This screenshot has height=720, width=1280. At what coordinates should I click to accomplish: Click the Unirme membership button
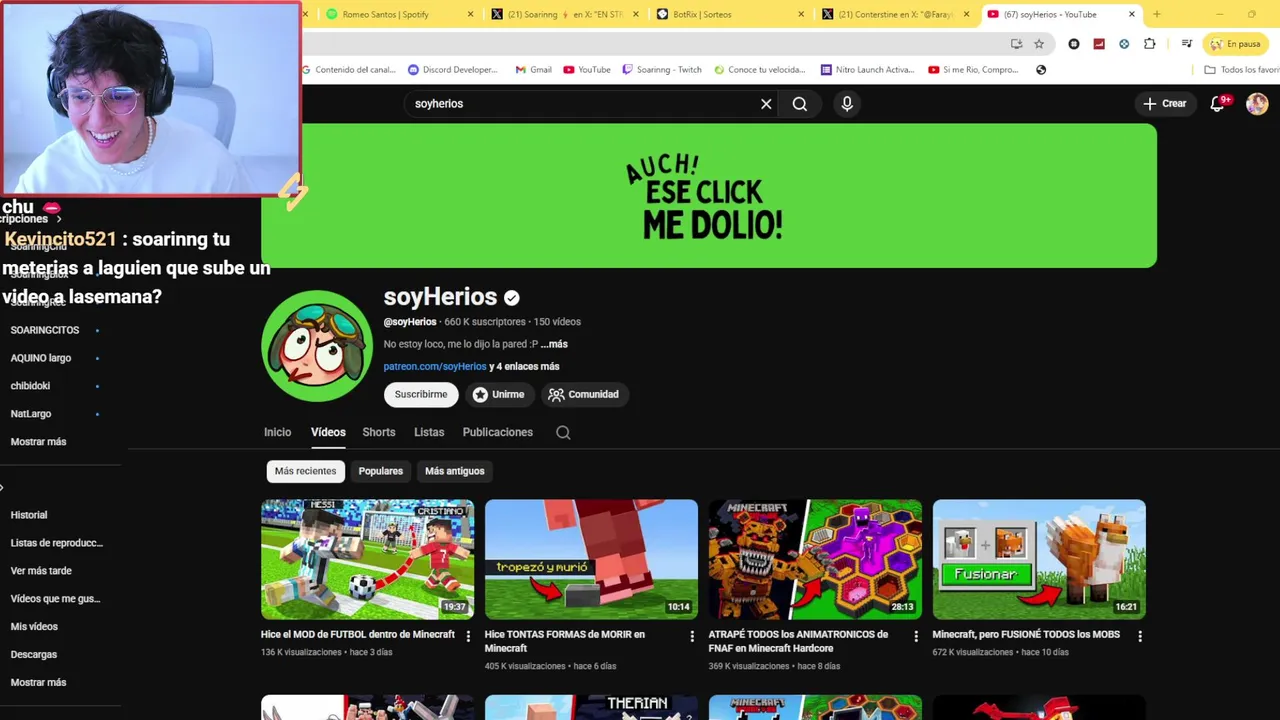pyautogui.click(x=499, y=394)
